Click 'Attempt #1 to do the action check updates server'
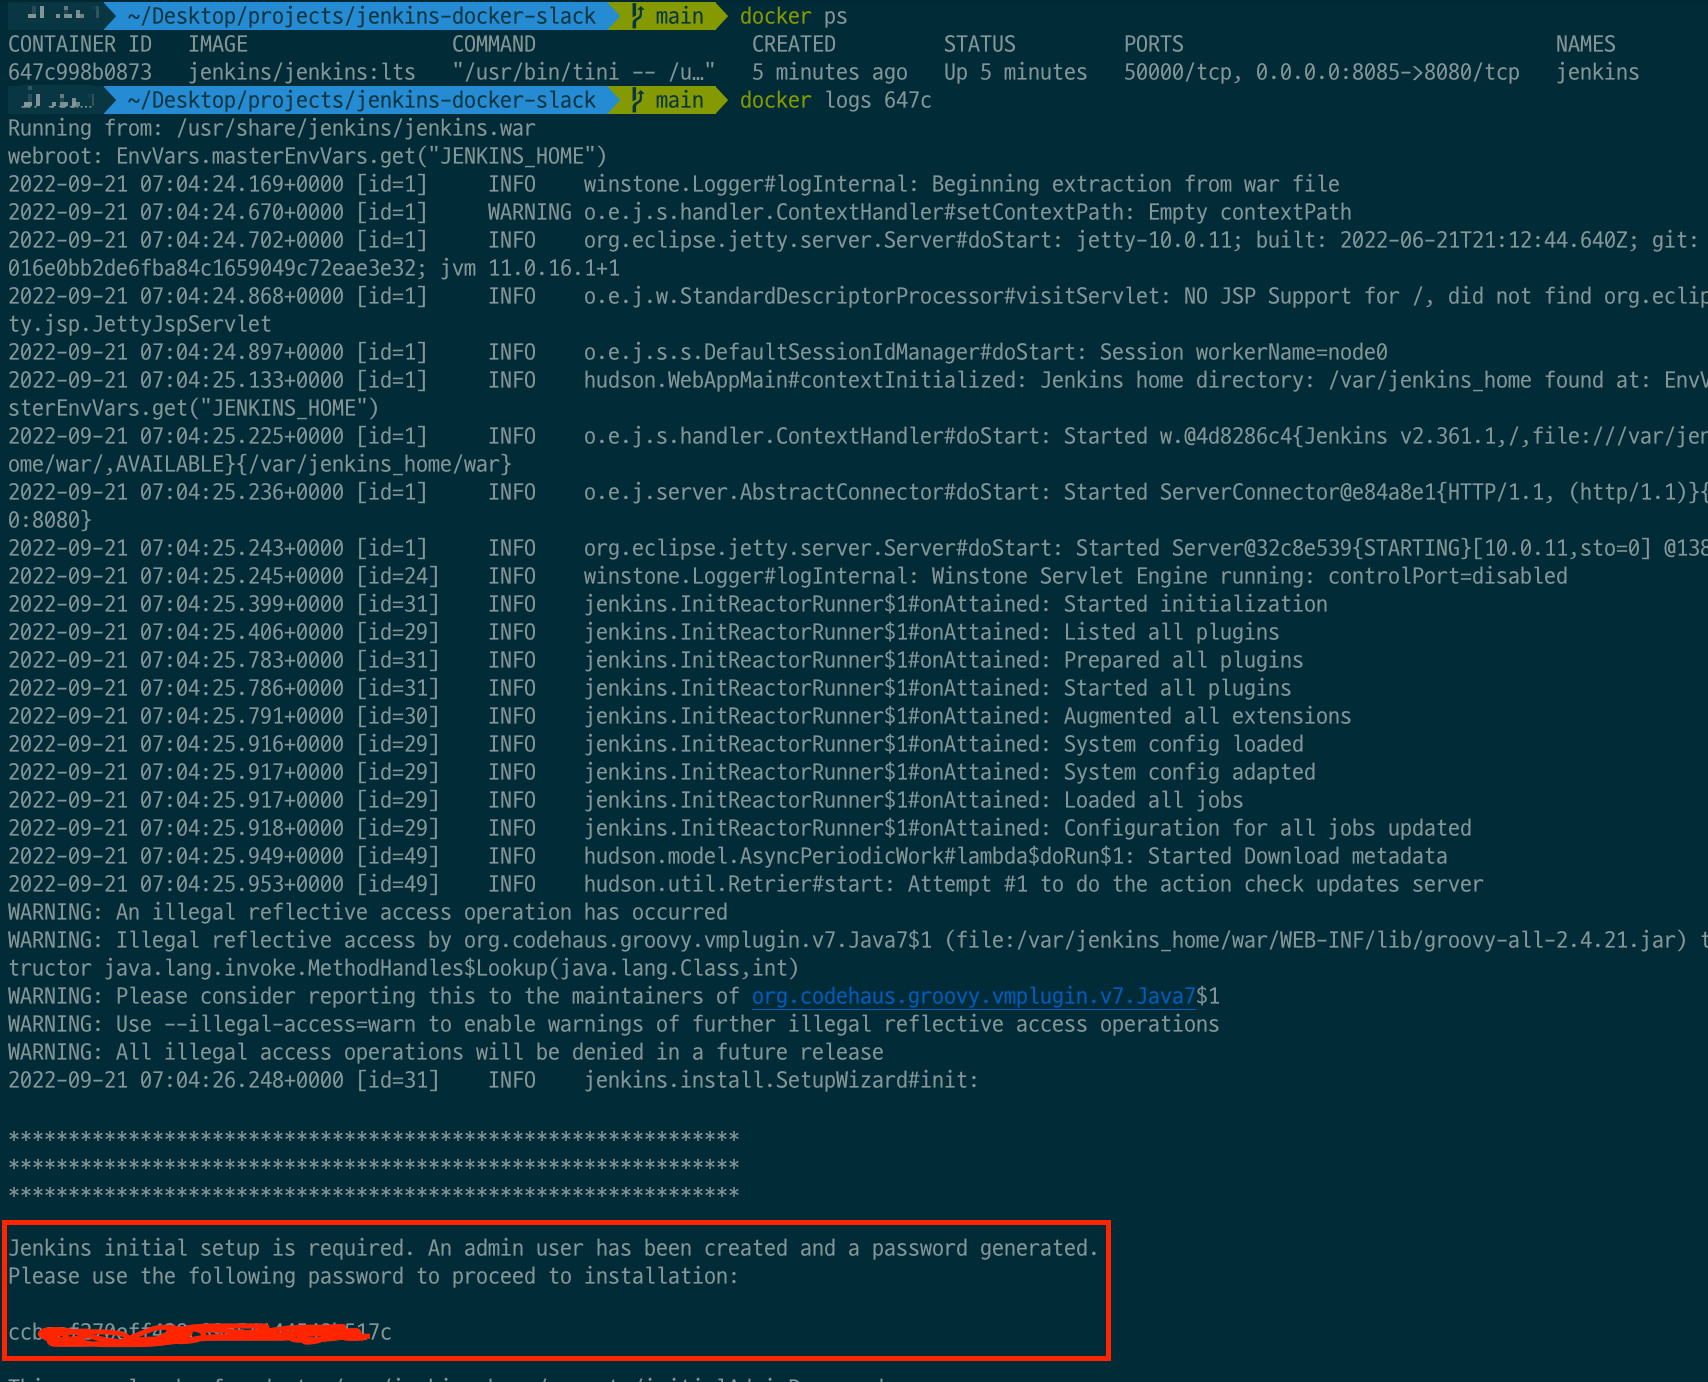The width and height of the screenshot is (1708, 1382). 1196,884
